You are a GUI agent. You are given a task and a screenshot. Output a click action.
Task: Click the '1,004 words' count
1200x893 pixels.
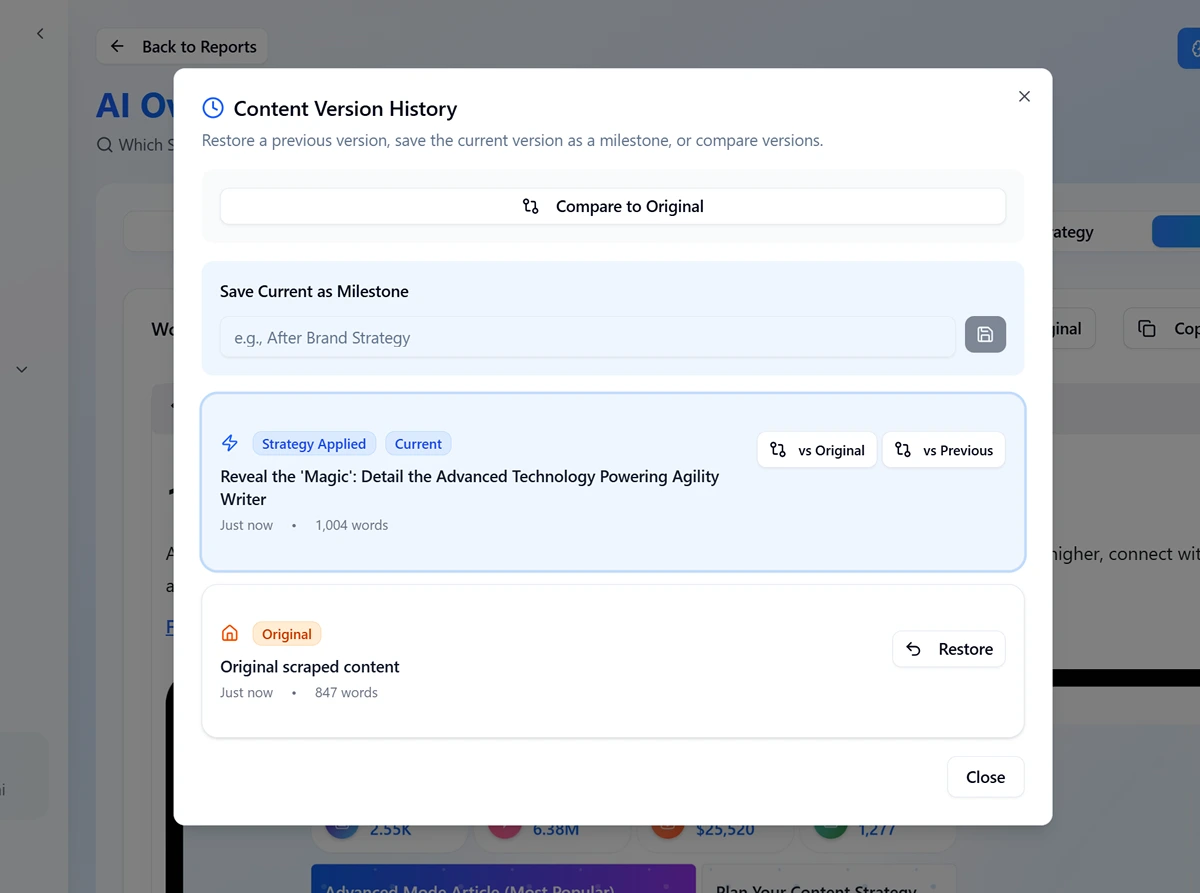click(352, 525)
